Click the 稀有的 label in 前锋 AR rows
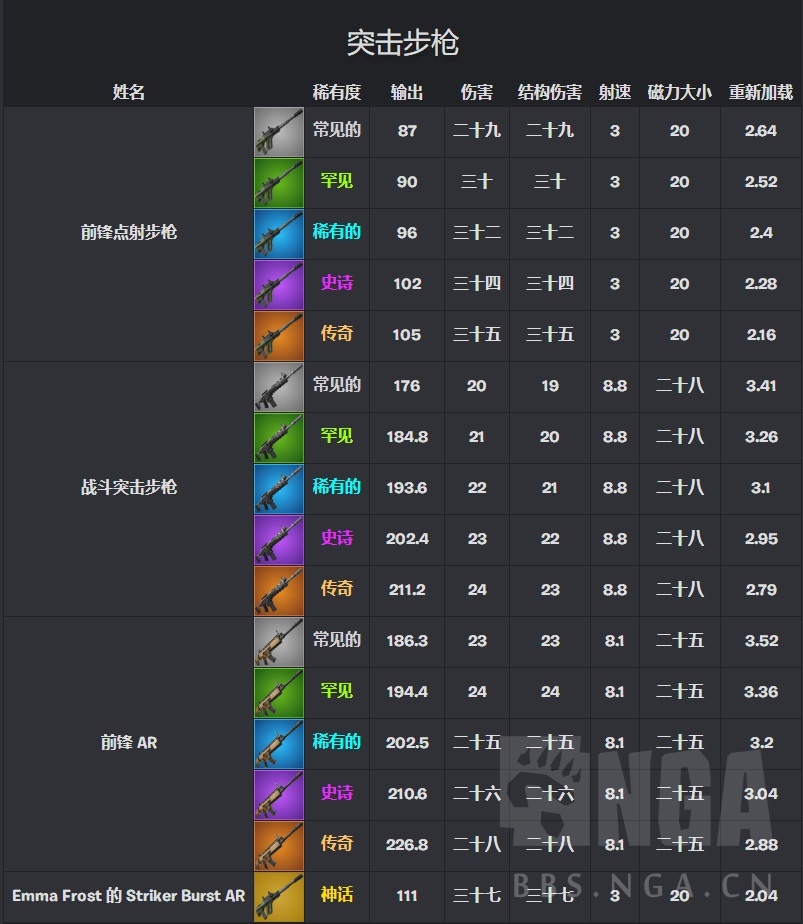Image resolution: width=803 pixels, height=924 pixels. (x=336, y=741)
